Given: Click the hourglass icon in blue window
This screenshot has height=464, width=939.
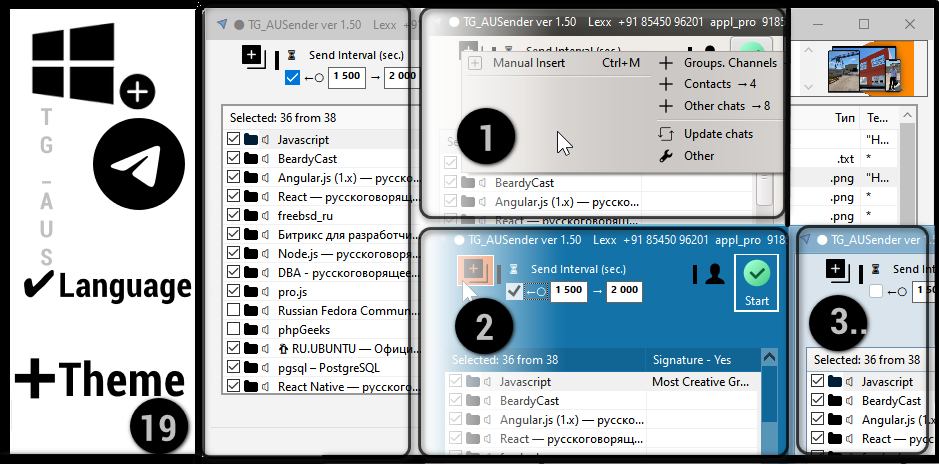Looking at the screenshot, I should [x=514, y=269].
